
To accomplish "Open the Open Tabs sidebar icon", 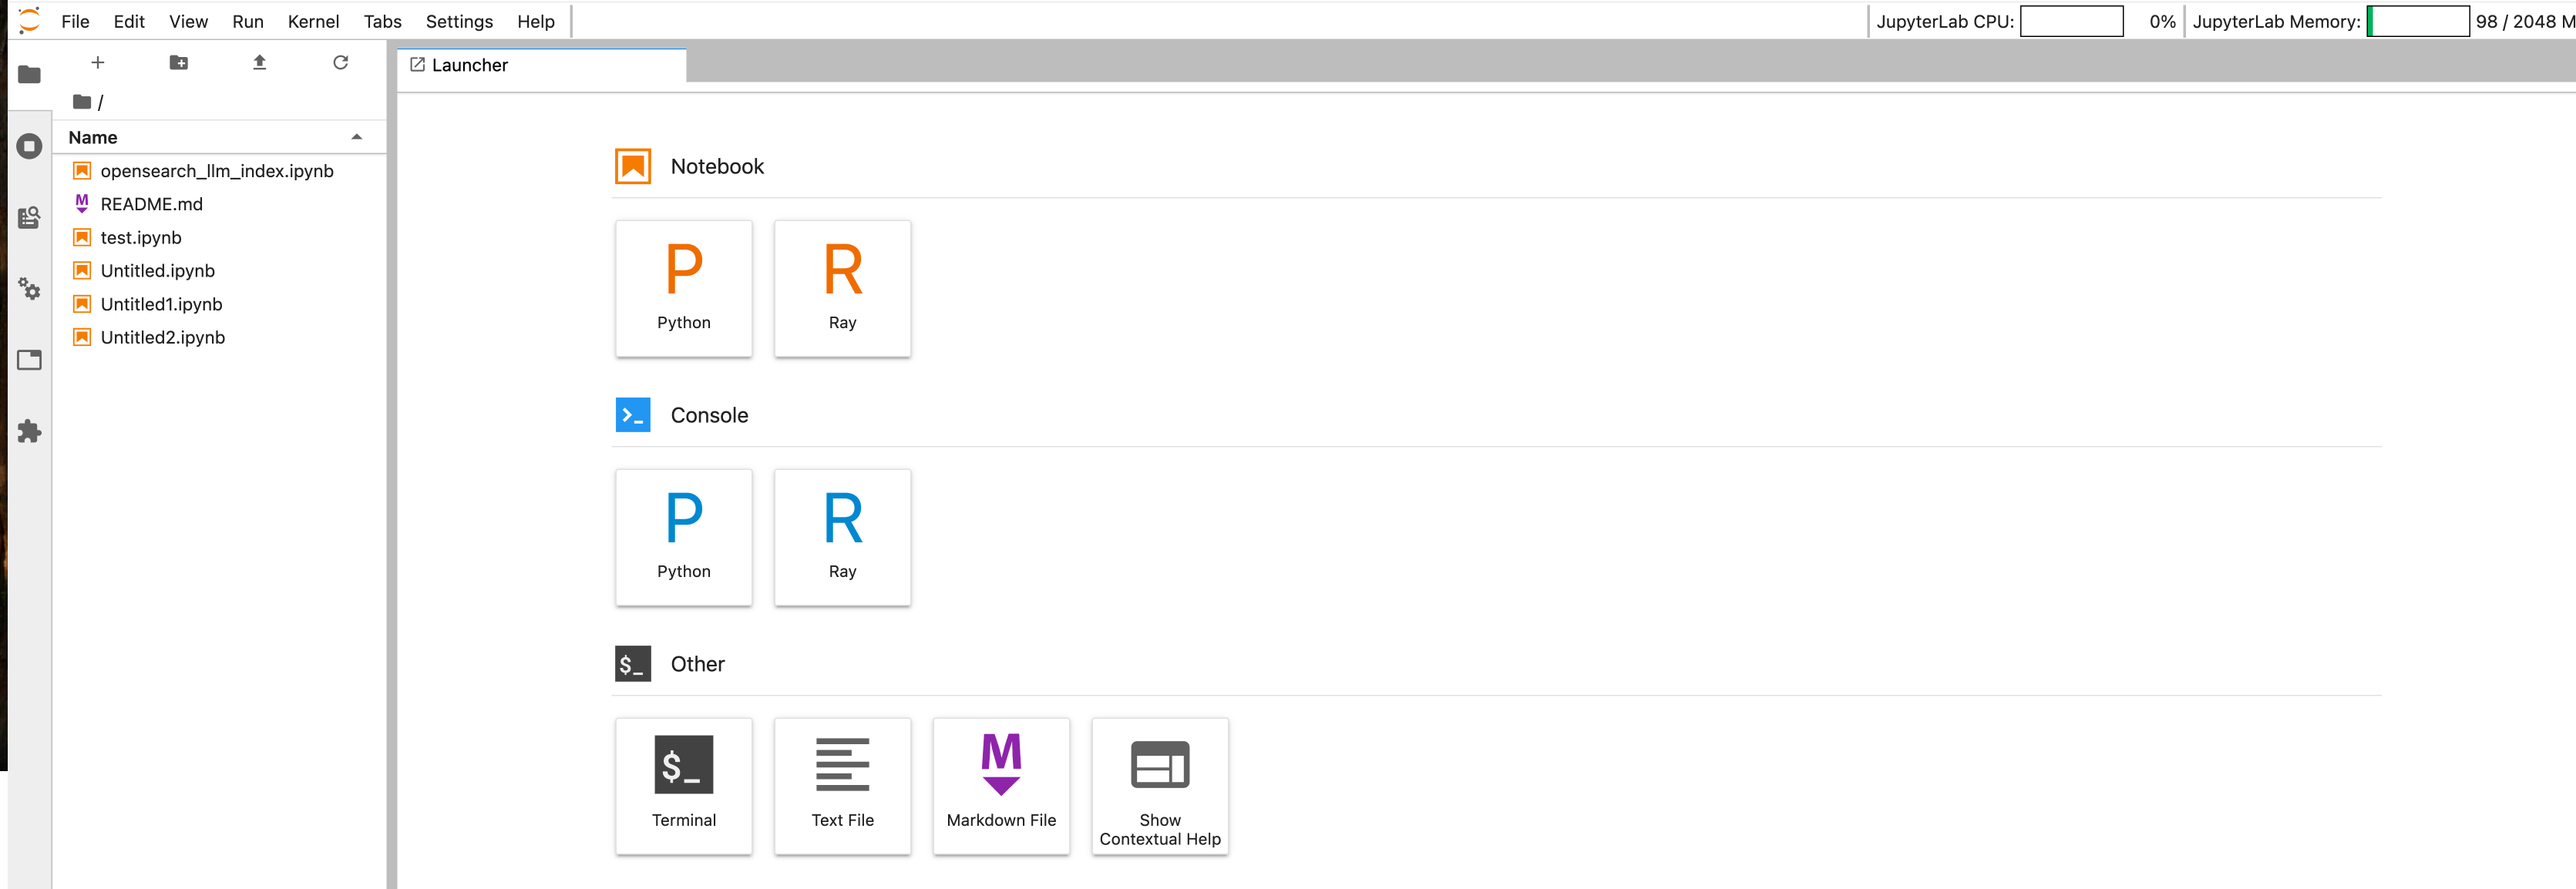I will (29, 360).
